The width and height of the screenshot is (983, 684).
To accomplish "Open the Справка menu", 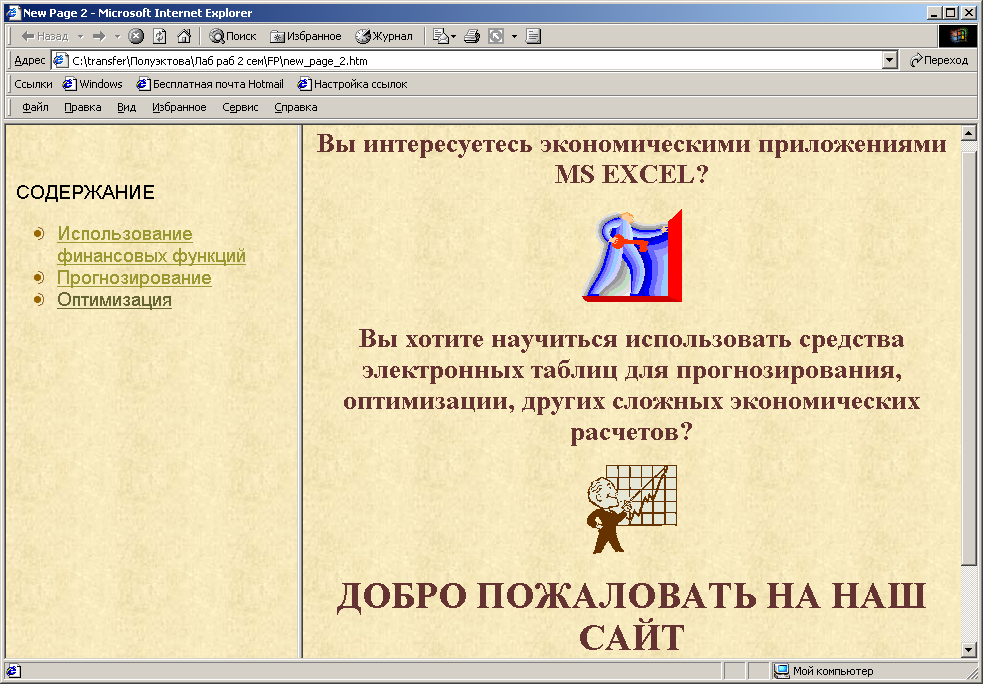I will coord(296,107).
